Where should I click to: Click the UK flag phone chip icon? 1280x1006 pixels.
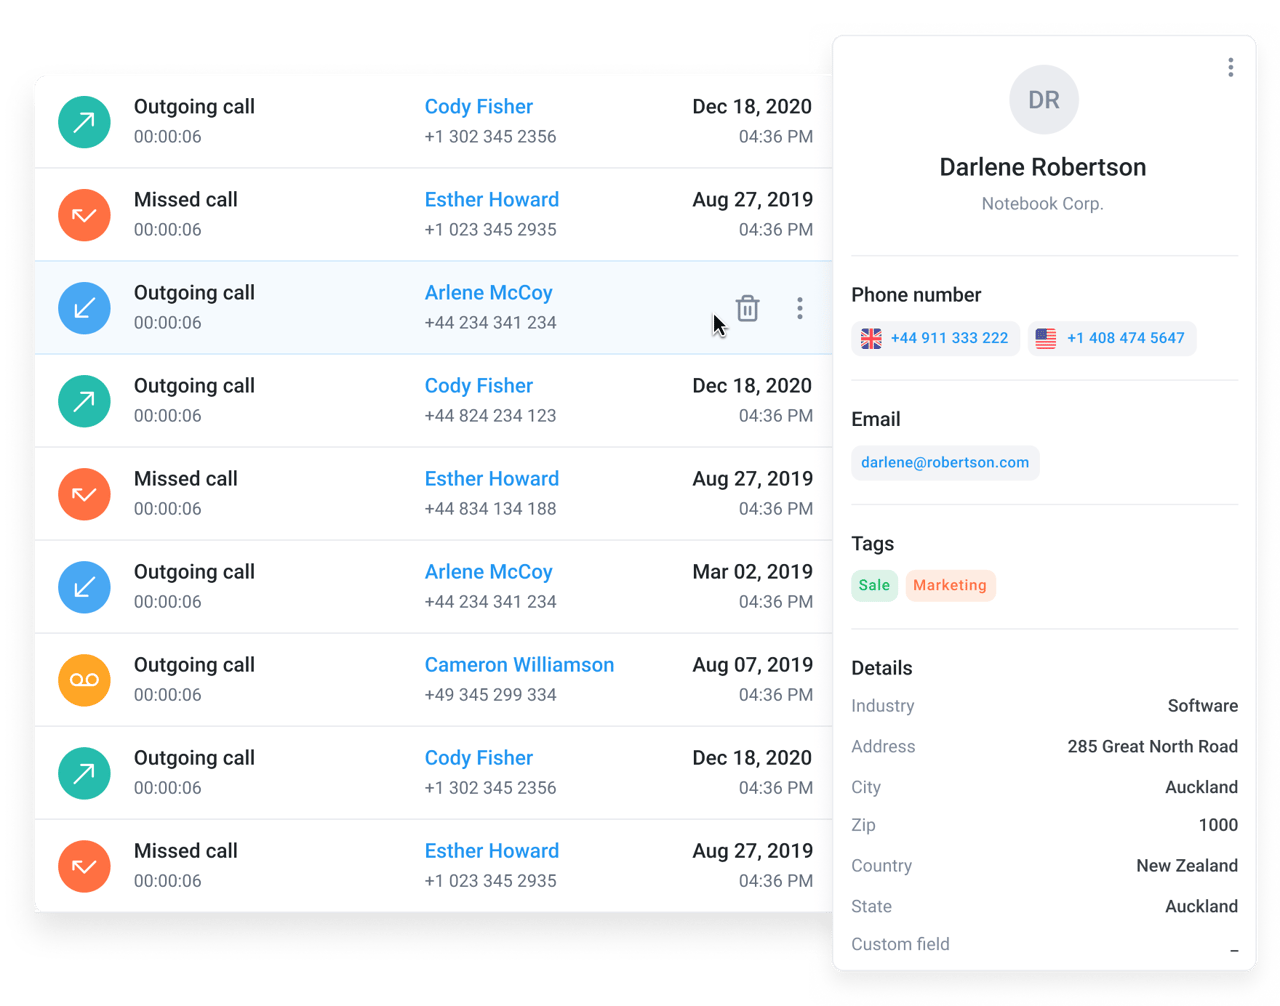(x=872, y=338)
